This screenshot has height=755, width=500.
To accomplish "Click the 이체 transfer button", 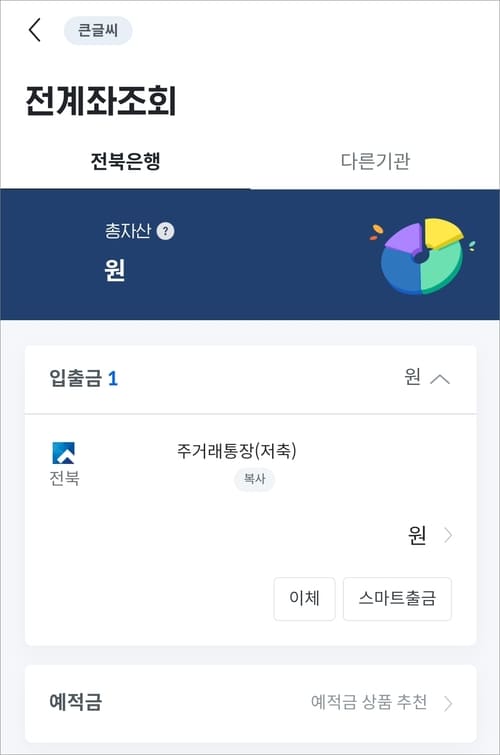I will [304, 599].
